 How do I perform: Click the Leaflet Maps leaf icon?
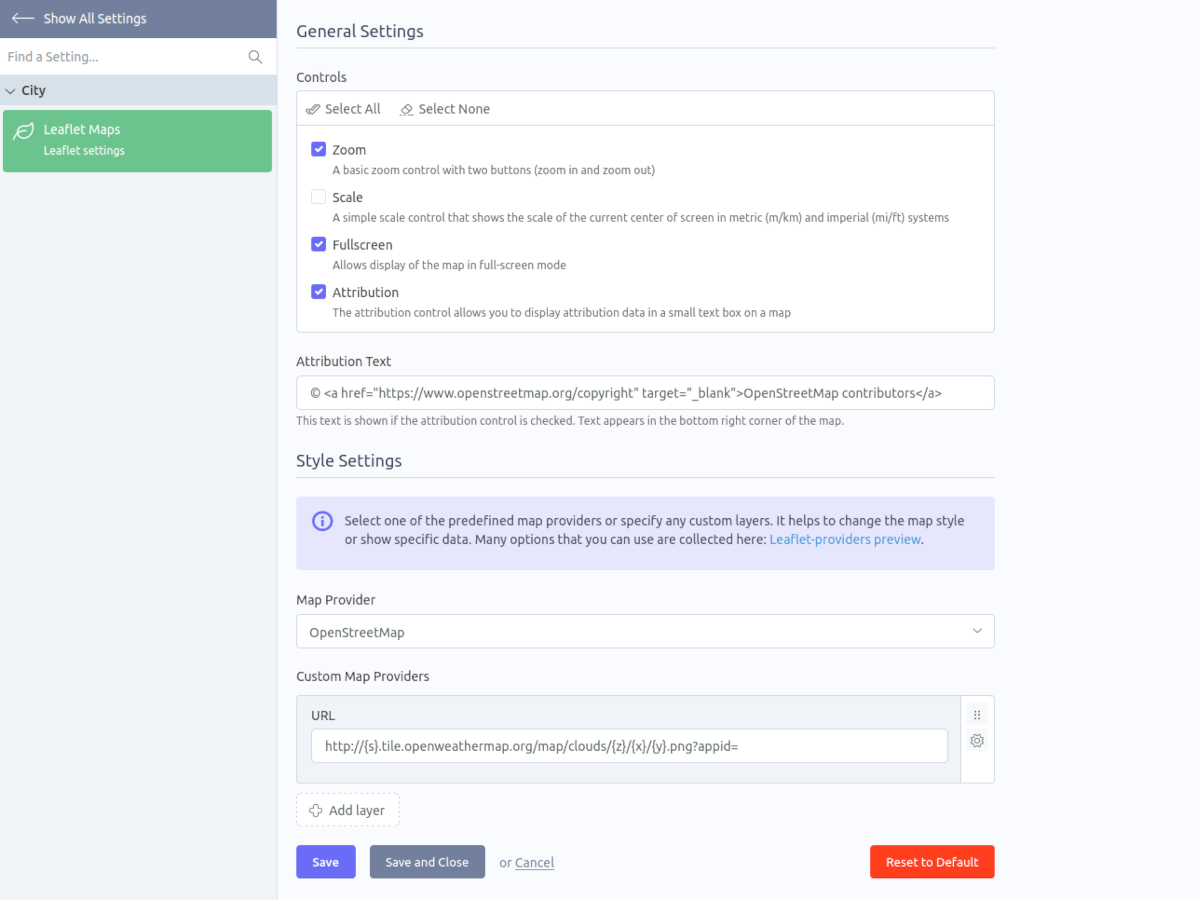23,131
